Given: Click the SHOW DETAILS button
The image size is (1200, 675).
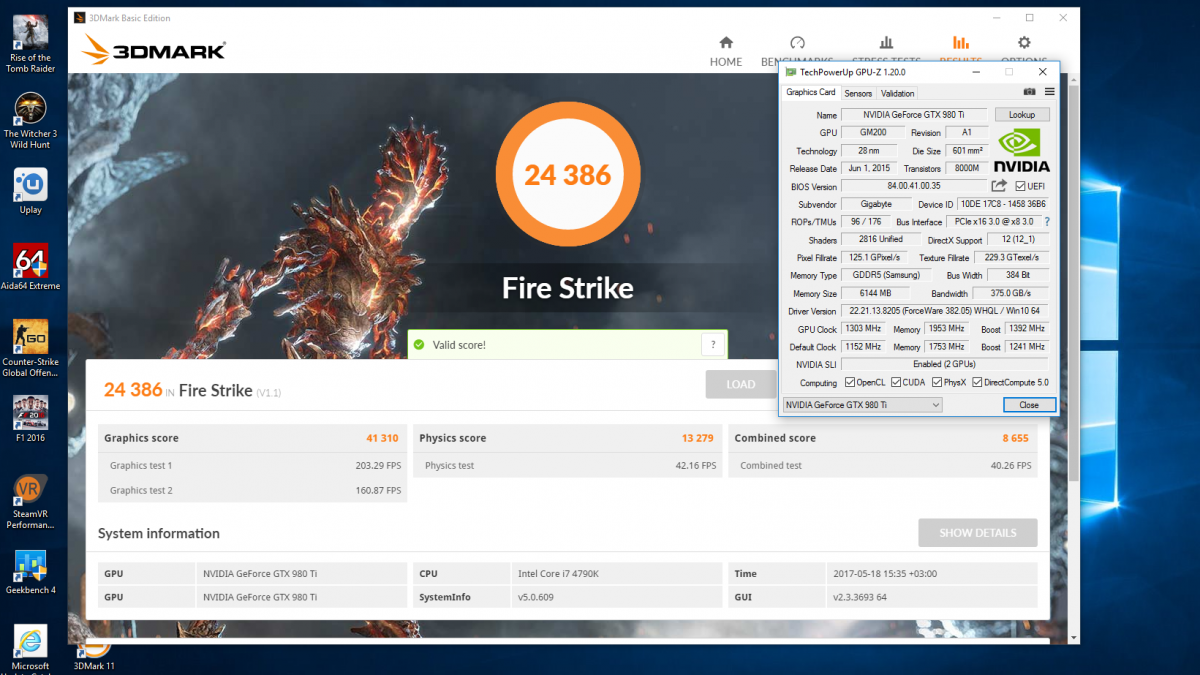Looking at the screenshot, I should point(977,533).
